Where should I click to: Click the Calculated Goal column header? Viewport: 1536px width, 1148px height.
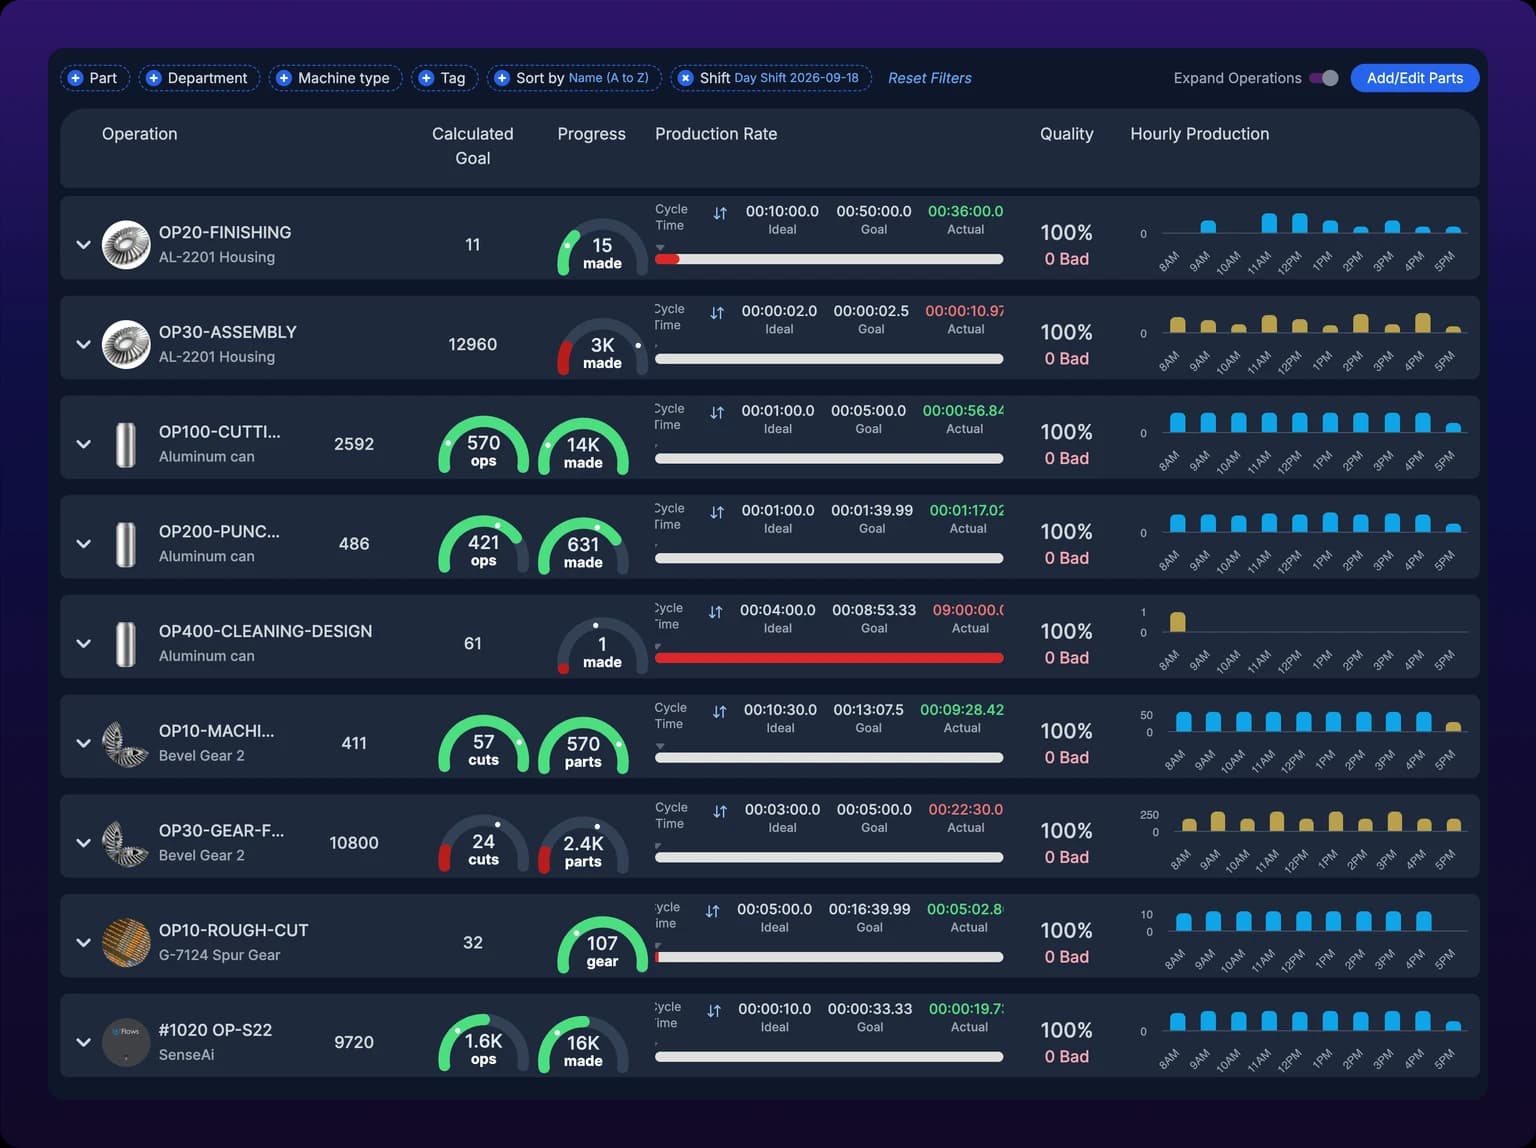(x=473, y=146)
